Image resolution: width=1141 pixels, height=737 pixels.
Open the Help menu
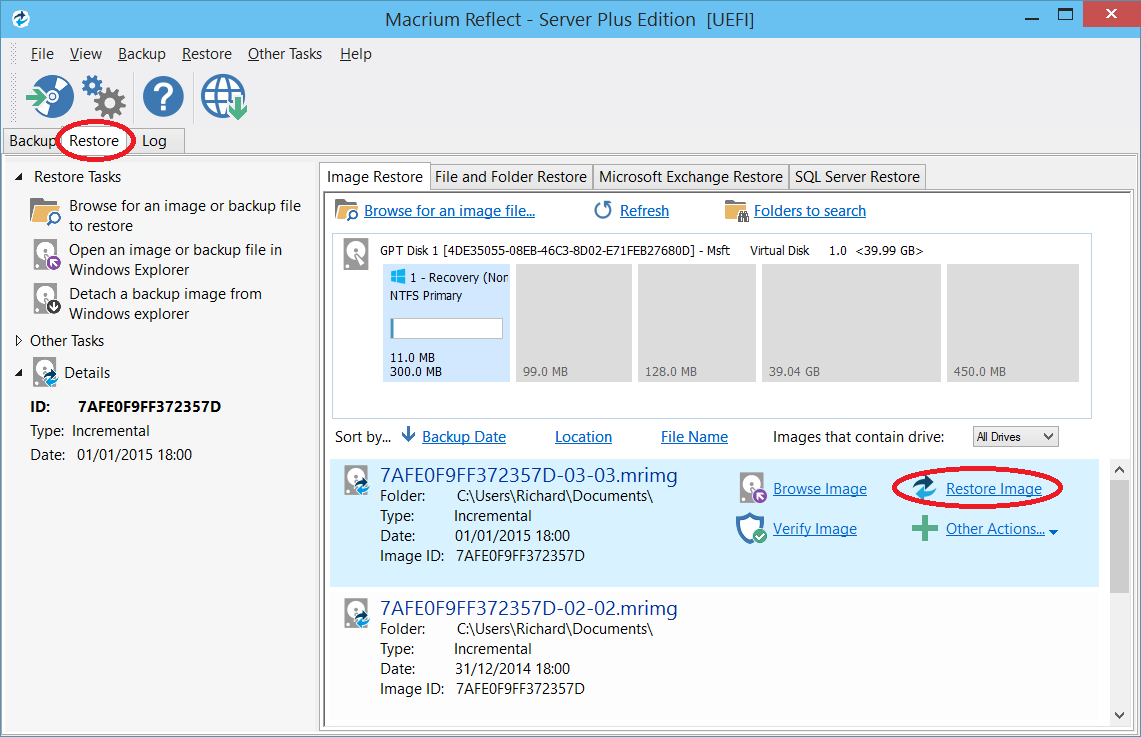coord(356,54)
